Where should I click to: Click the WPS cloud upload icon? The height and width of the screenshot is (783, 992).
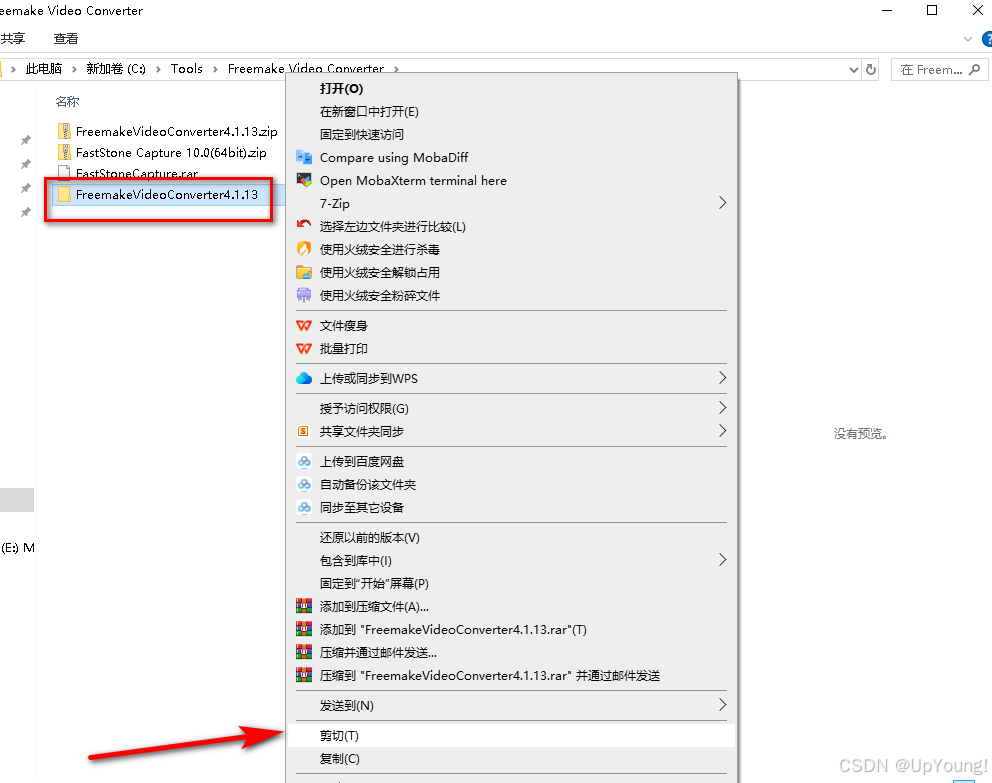click(x=304, y=378)
